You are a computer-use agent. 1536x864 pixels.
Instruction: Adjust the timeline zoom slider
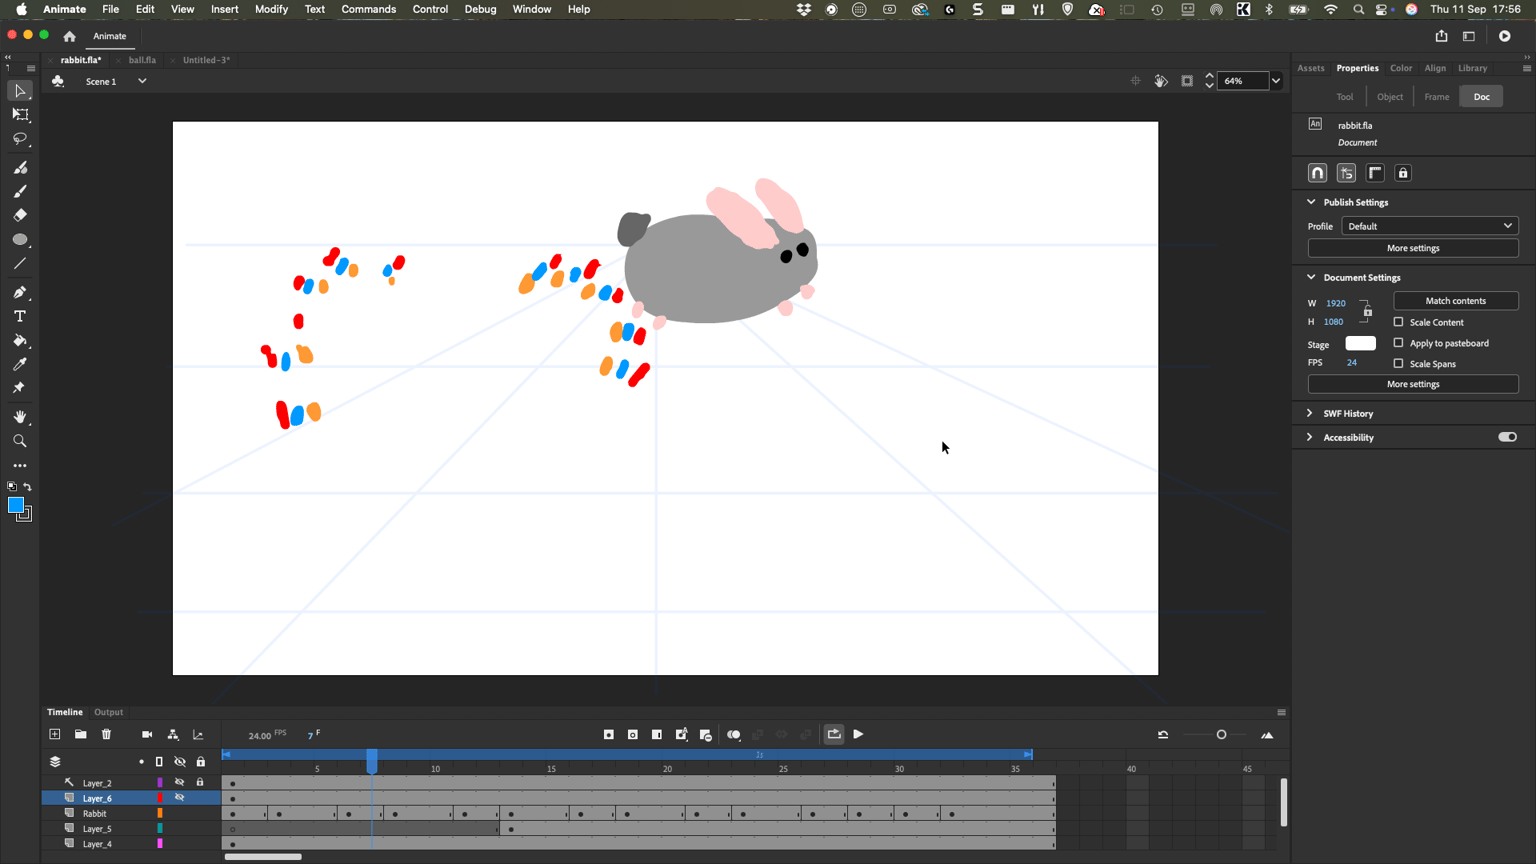1221,735
